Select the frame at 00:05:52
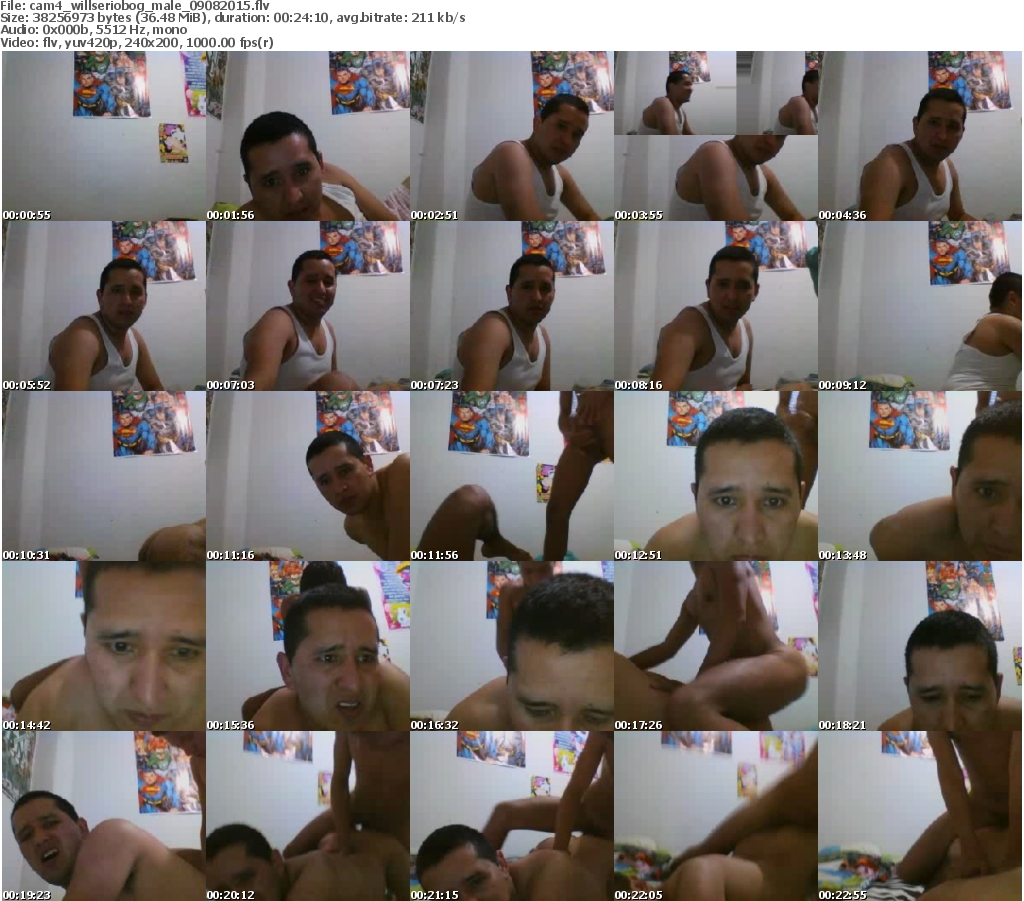The height and width of the screenshot is (901, 1024). pyautogui.click(x=104, y=306)
